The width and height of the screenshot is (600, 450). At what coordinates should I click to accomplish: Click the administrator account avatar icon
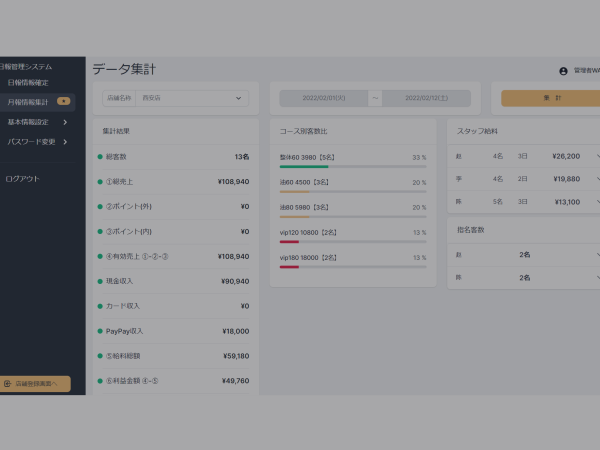(563, 71)
